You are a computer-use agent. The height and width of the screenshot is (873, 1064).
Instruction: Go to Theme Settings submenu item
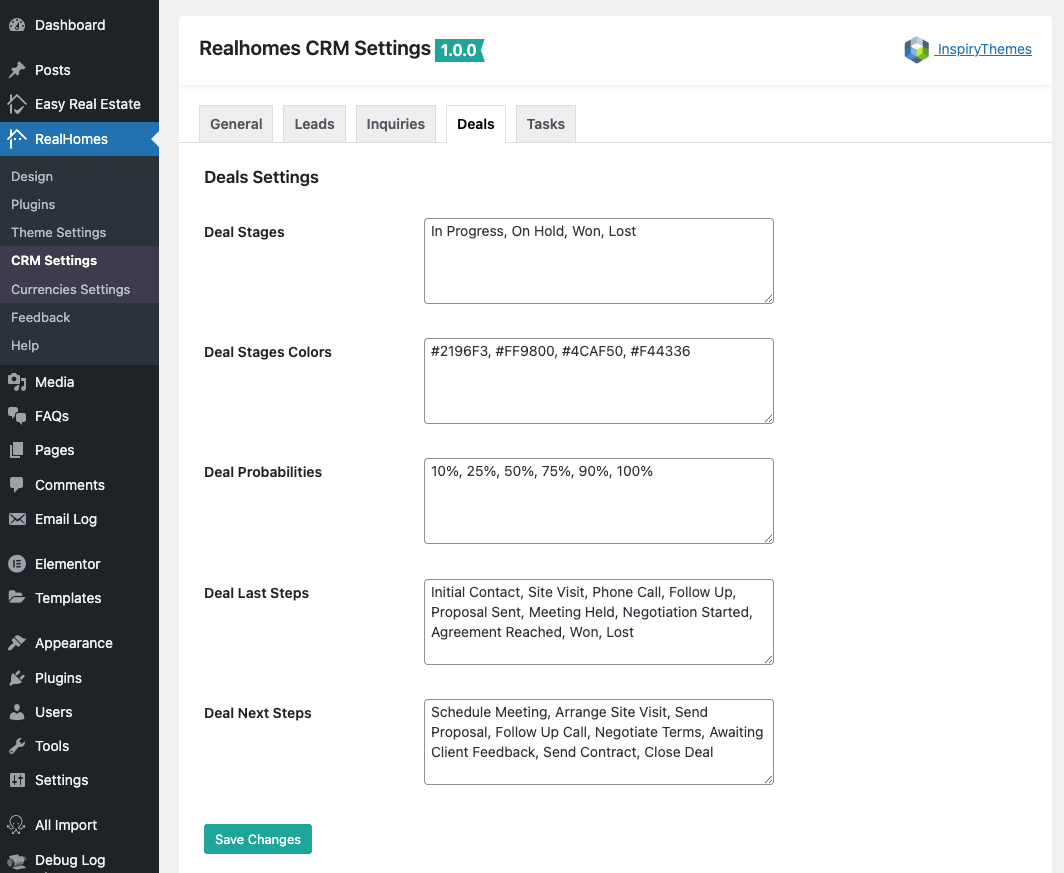pyautogui.click(x=58, y=232)
